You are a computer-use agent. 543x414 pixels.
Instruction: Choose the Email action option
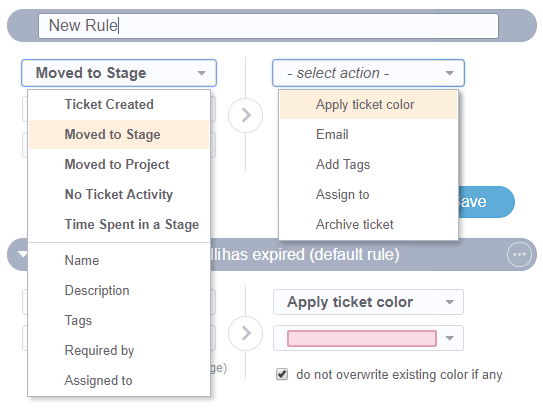pyautogui.click(x=368, y=134)
